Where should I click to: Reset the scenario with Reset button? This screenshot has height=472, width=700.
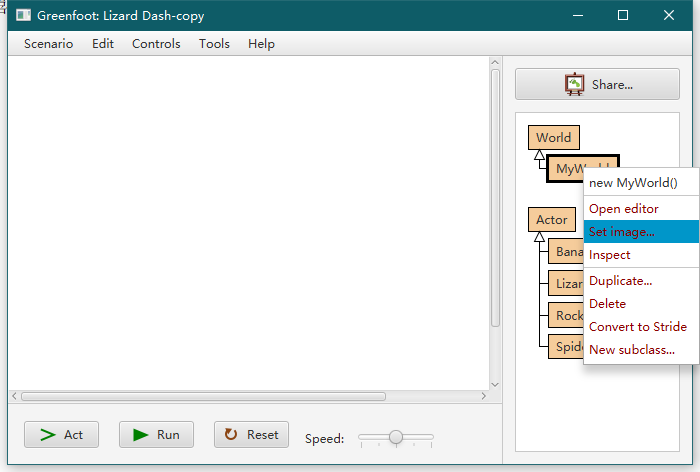click(251, 434)
